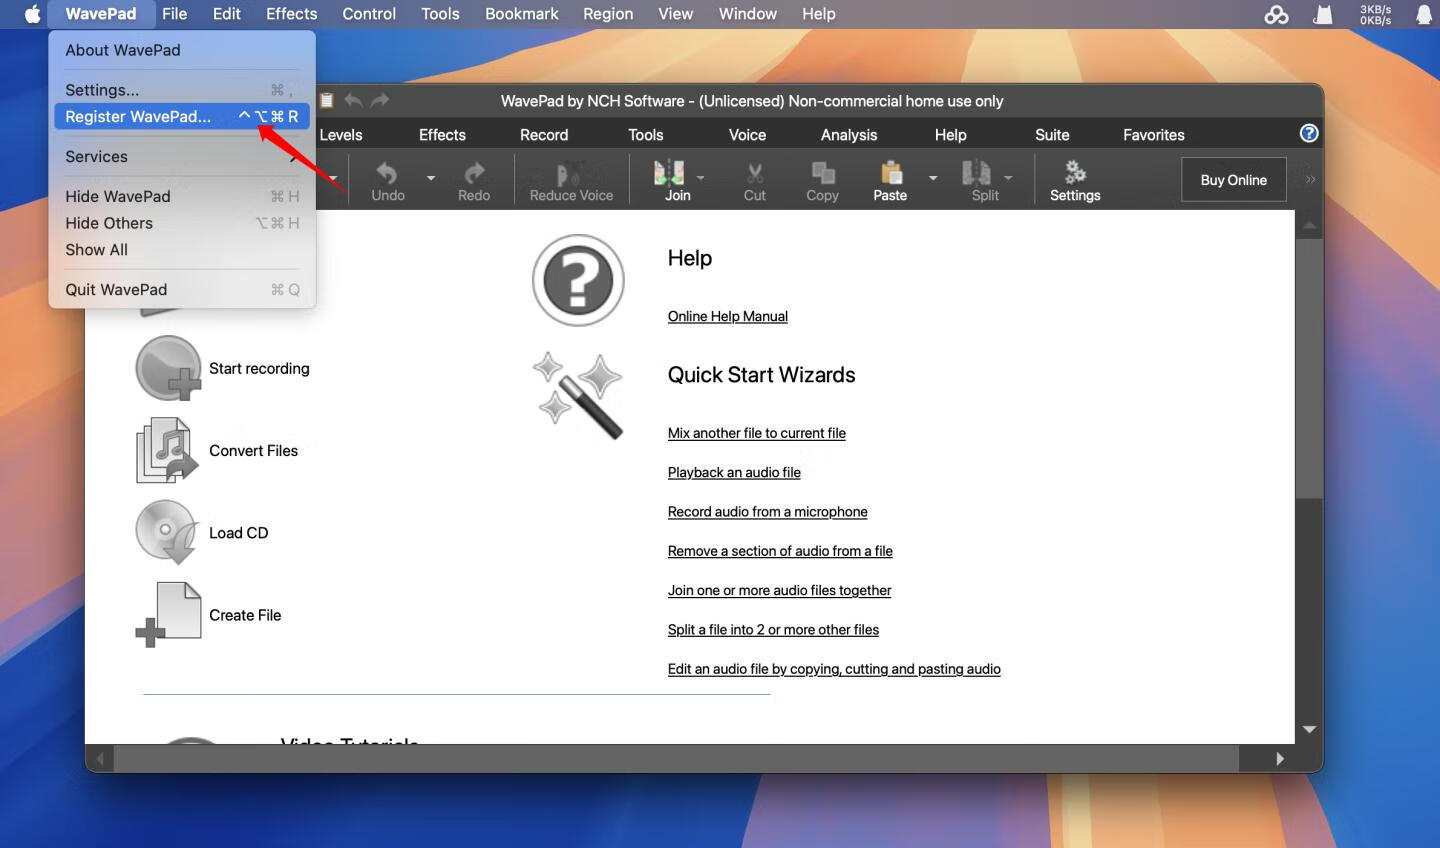Image resolution: width=1440 pixels, height=848 pixels.
Task: Open the Effects menu in menu bar
Action: click(x=291, y=14)
